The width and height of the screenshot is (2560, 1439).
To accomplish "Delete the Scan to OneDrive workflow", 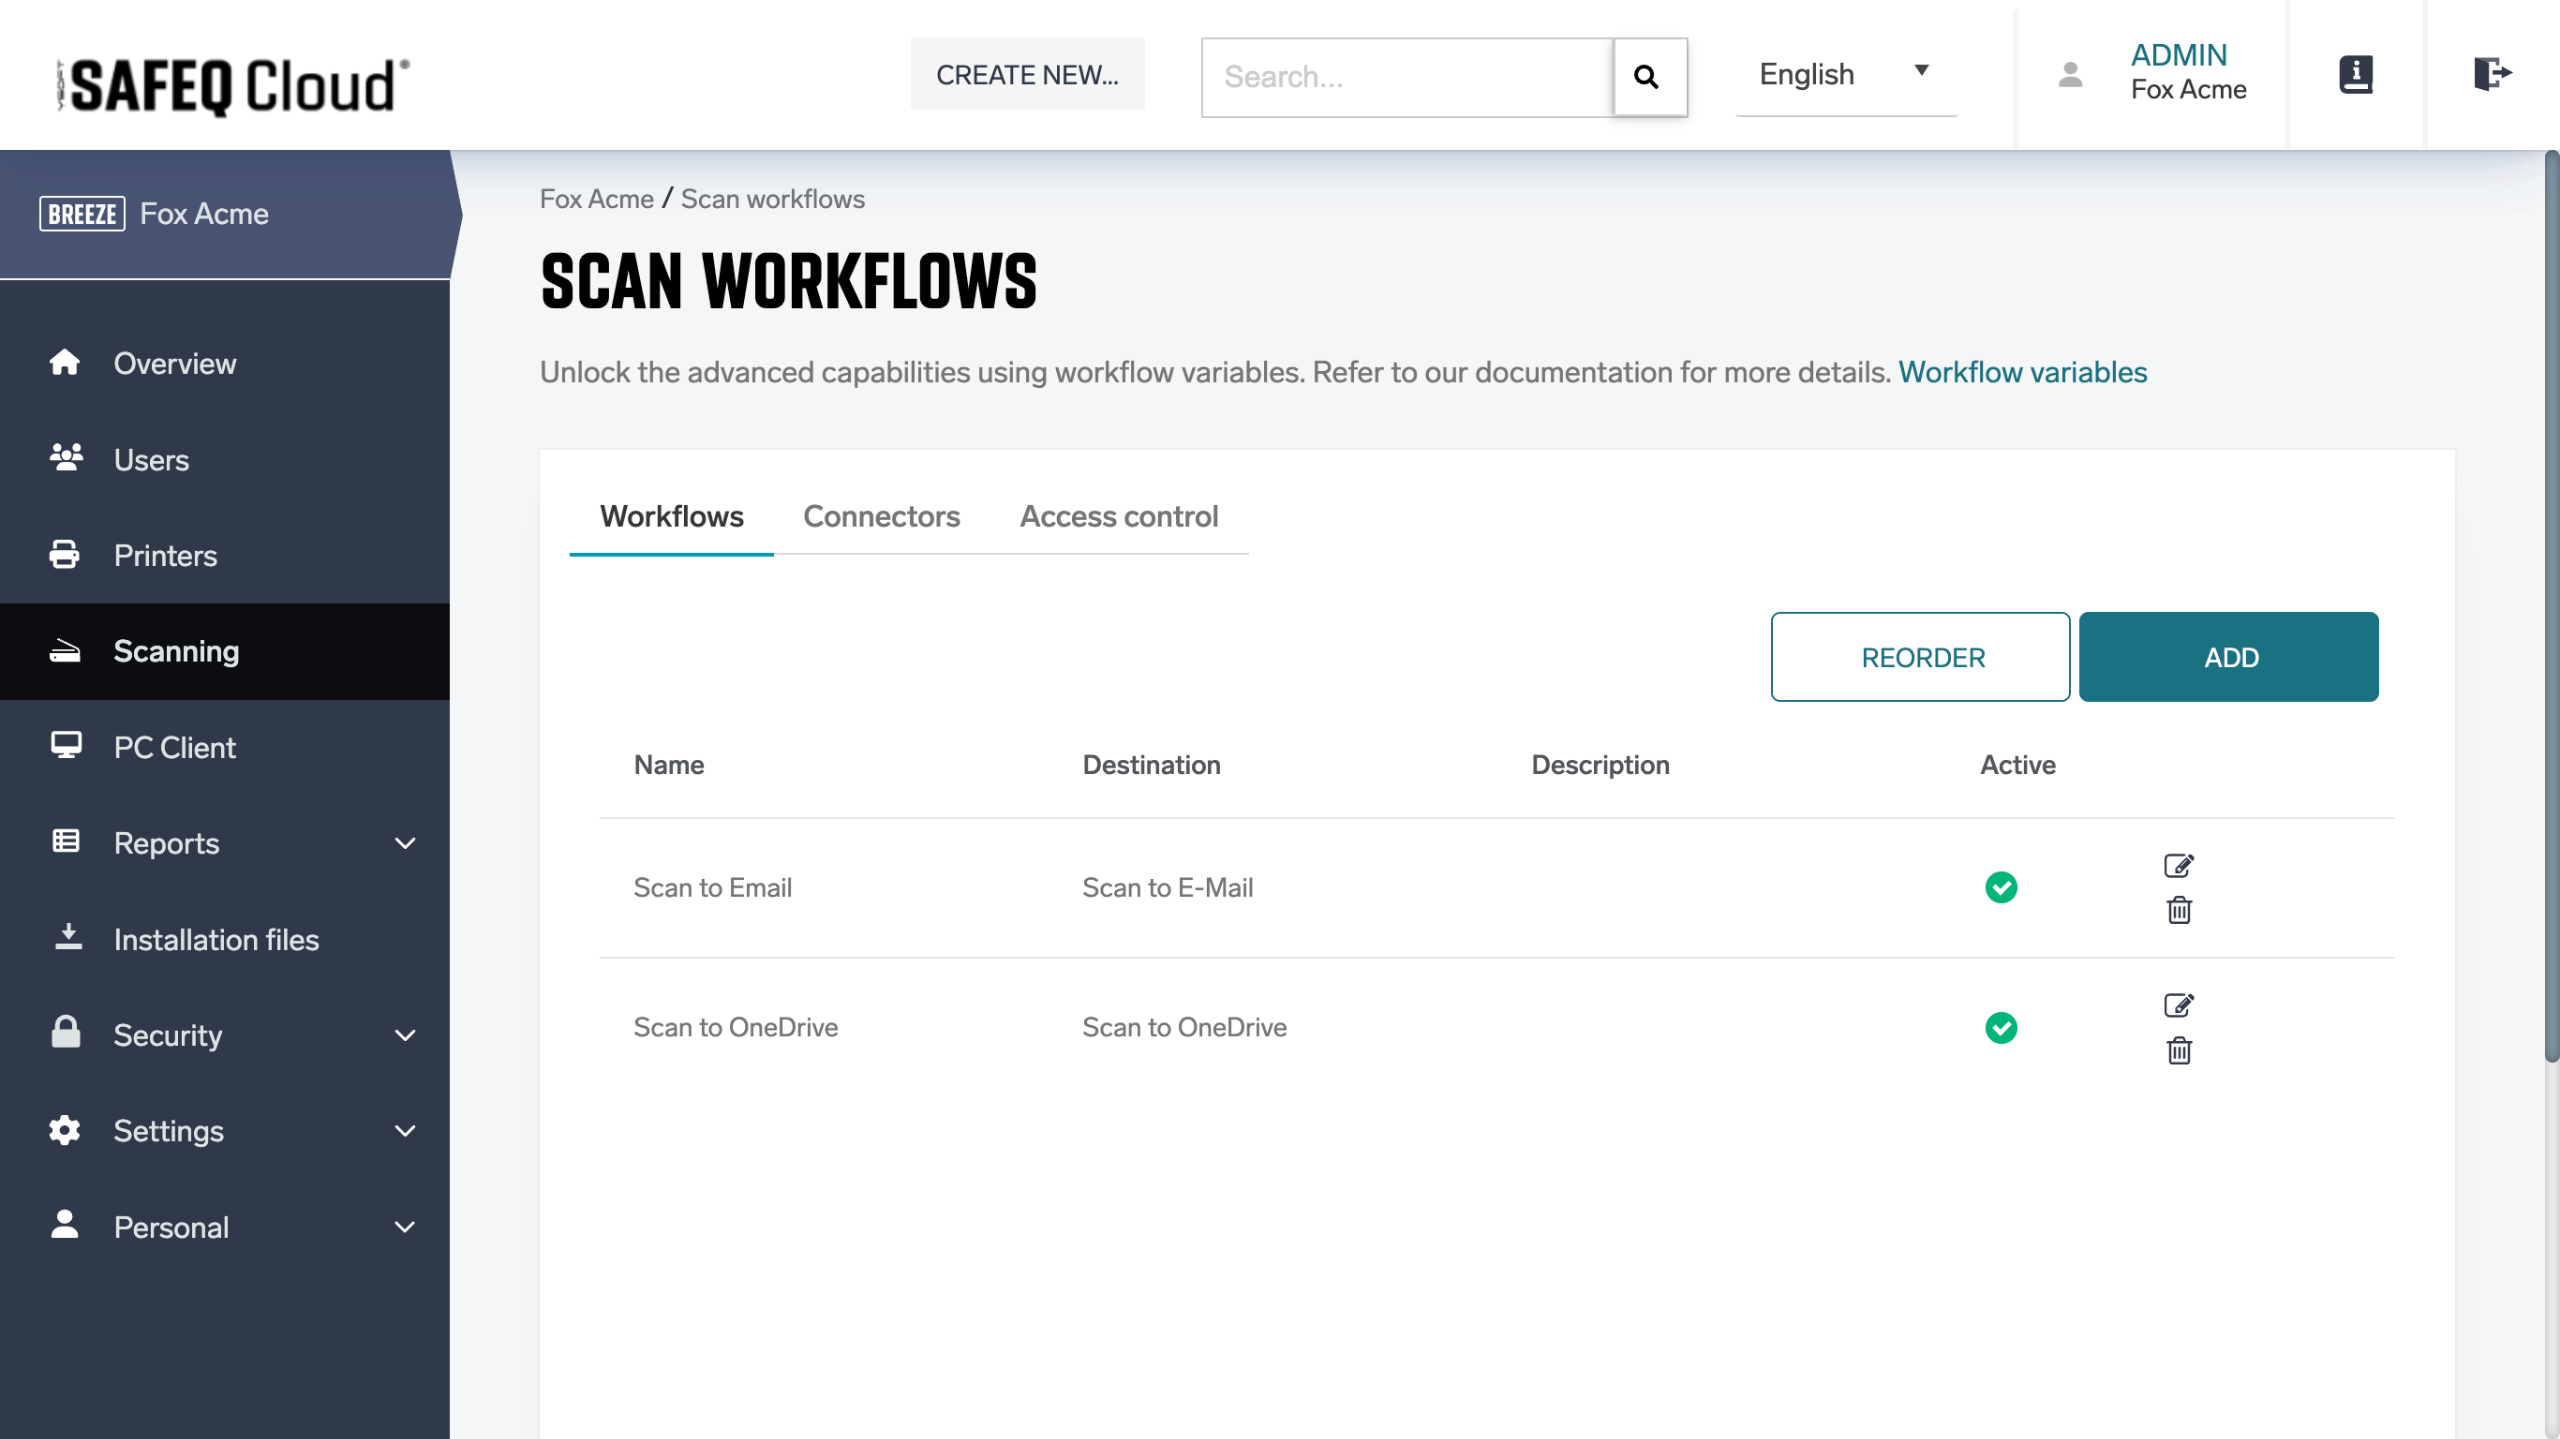I will (x=2178, y=1051).
